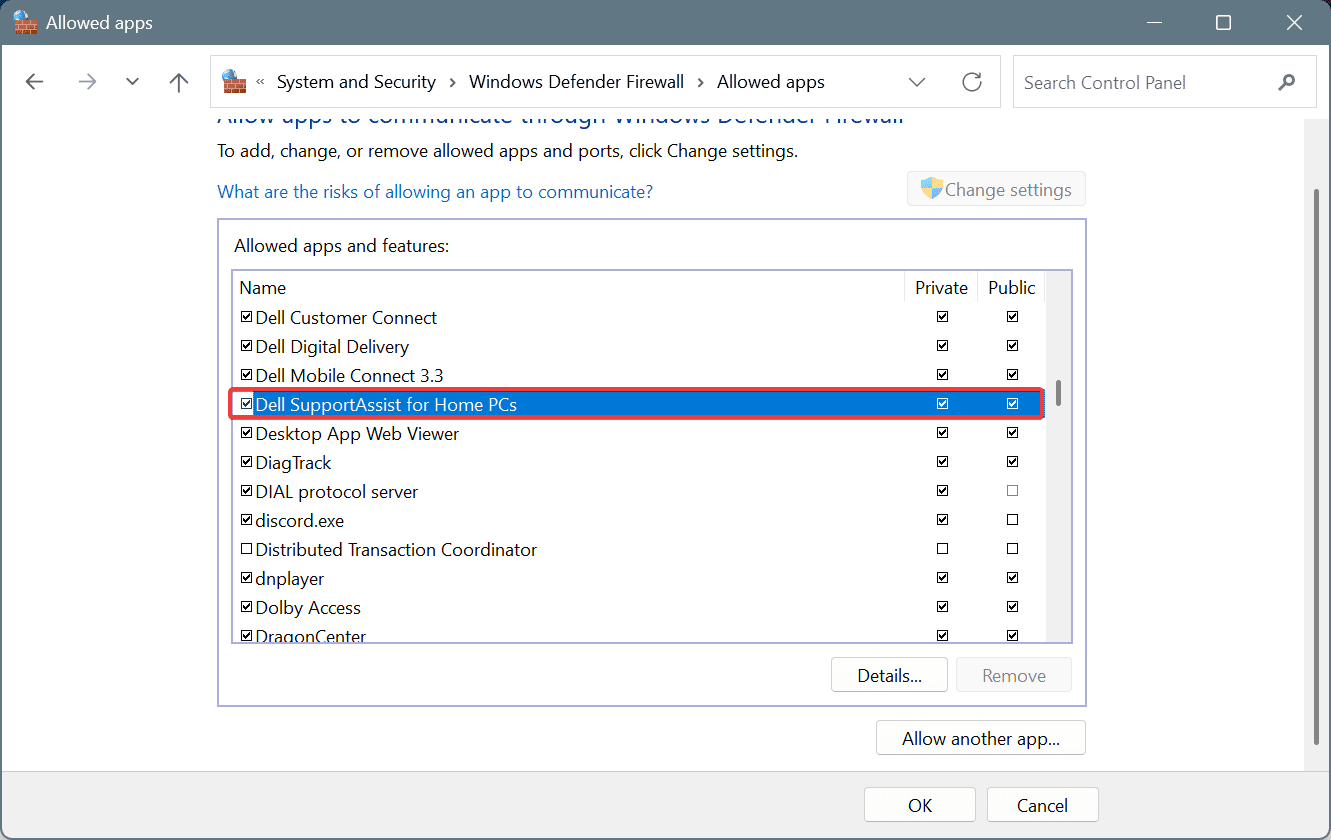The height and width of the screenshot is (840, 1331).
Task: Toggle Private checkbox for dnplayer
Action: tap(942, 578)
